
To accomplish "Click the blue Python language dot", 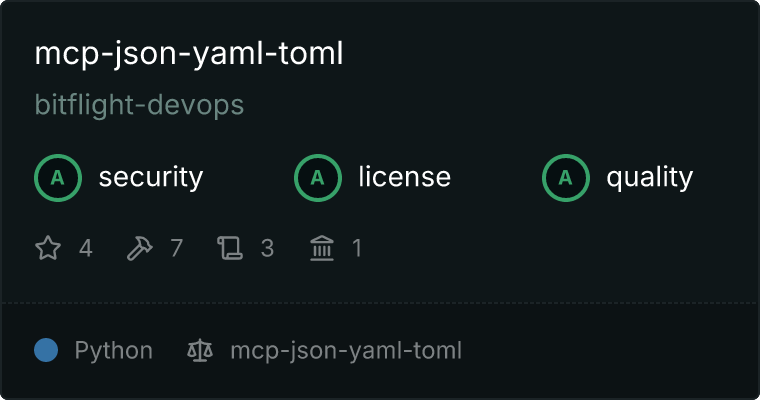I will click(46, 350).
